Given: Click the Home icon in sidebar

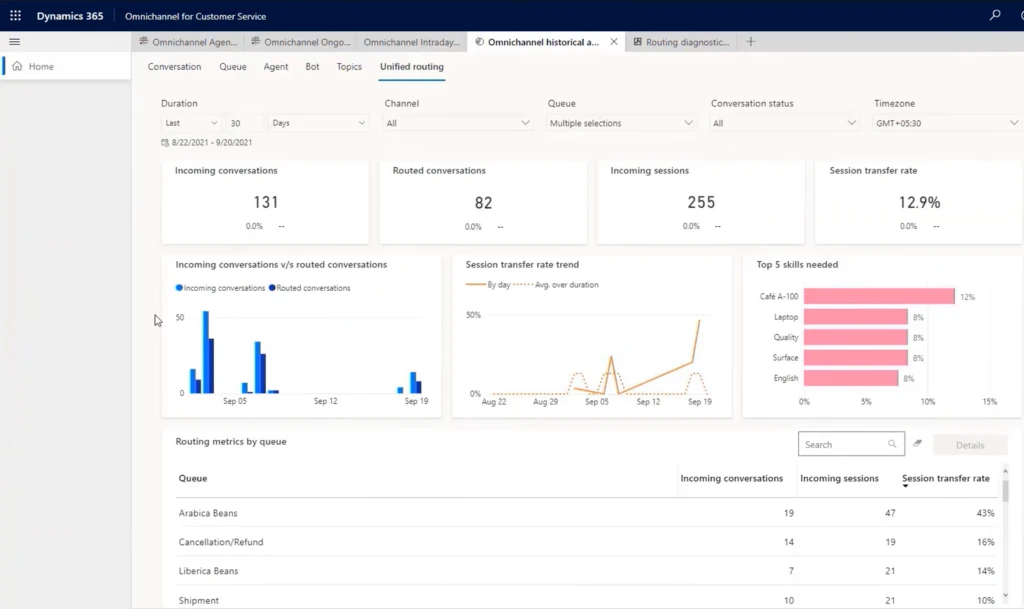Looking at the screenshot, I should point(17,66).
